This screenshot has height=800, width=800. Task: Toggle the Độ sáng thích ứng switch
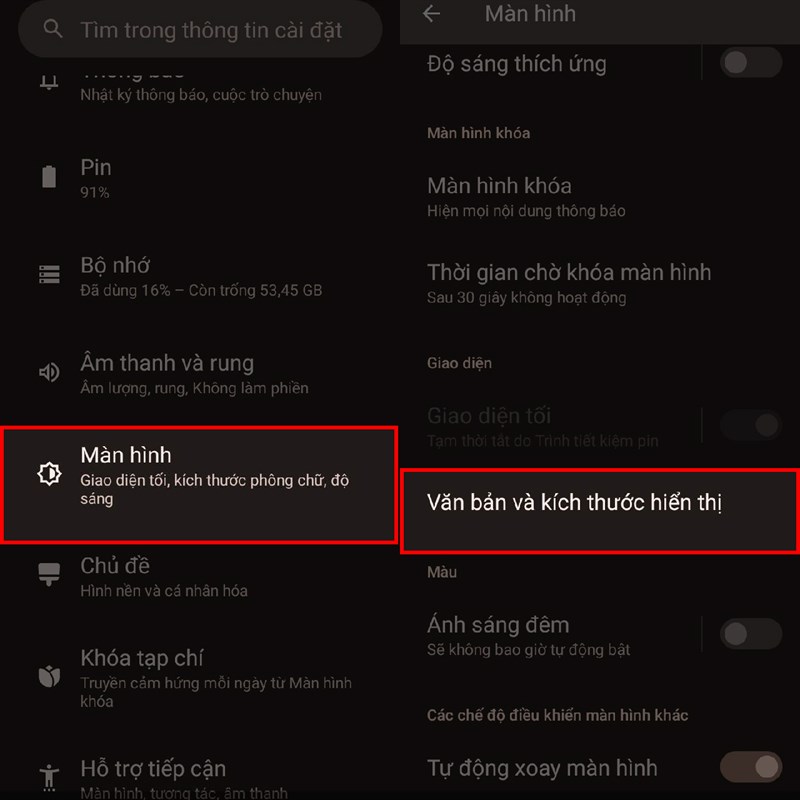(751, 63)
